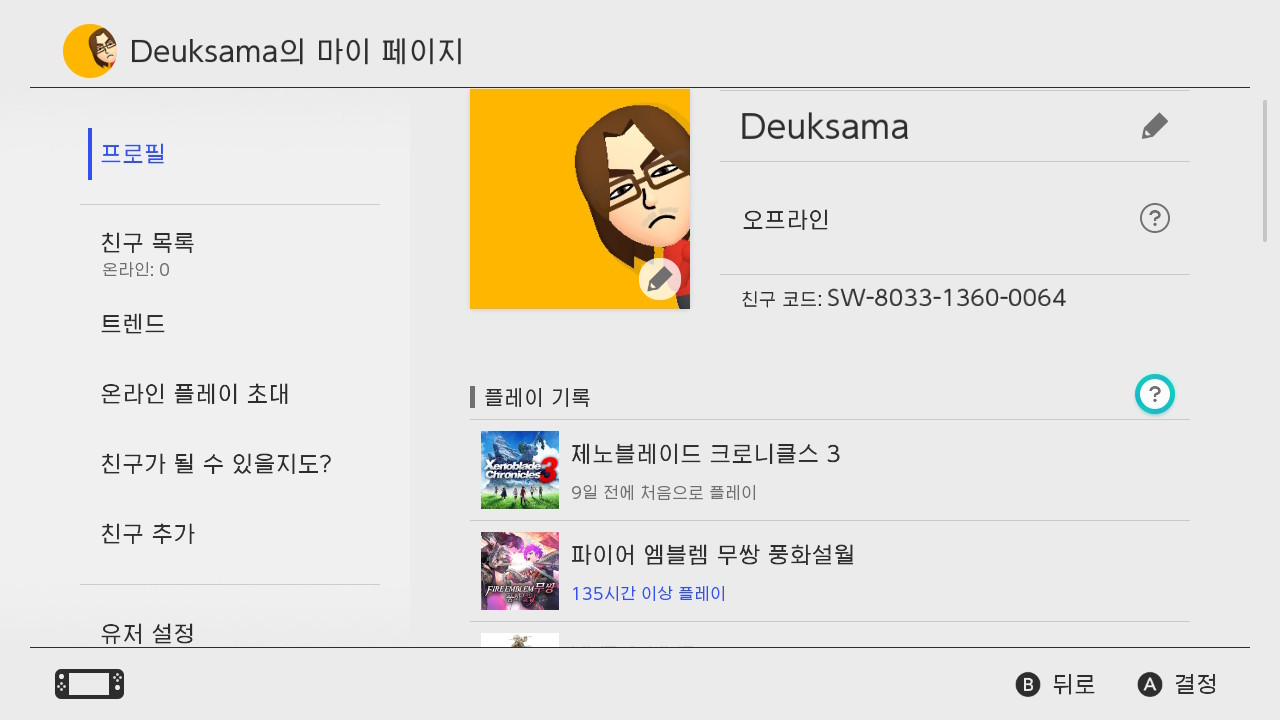Open help icon next to 오프라인 status
The width and height of the screenshot is (1280, 720).
[x=1155, y=218]
